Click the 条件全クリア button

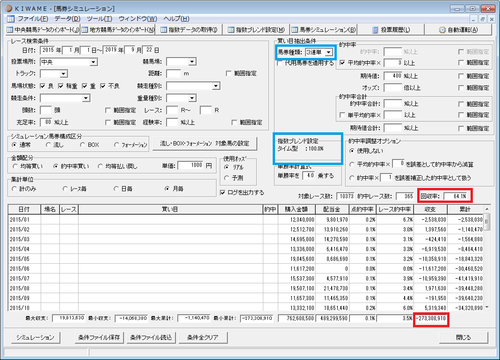[203, 337]
